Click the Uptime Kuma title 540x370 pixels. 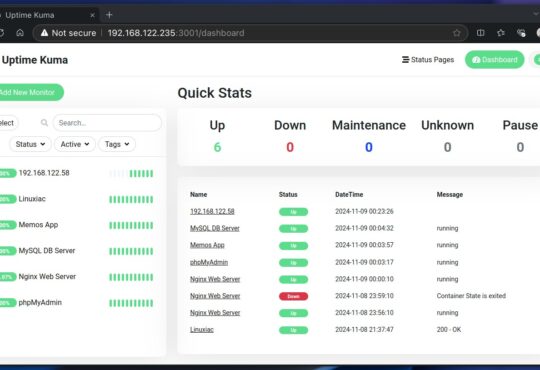point(35,60)
